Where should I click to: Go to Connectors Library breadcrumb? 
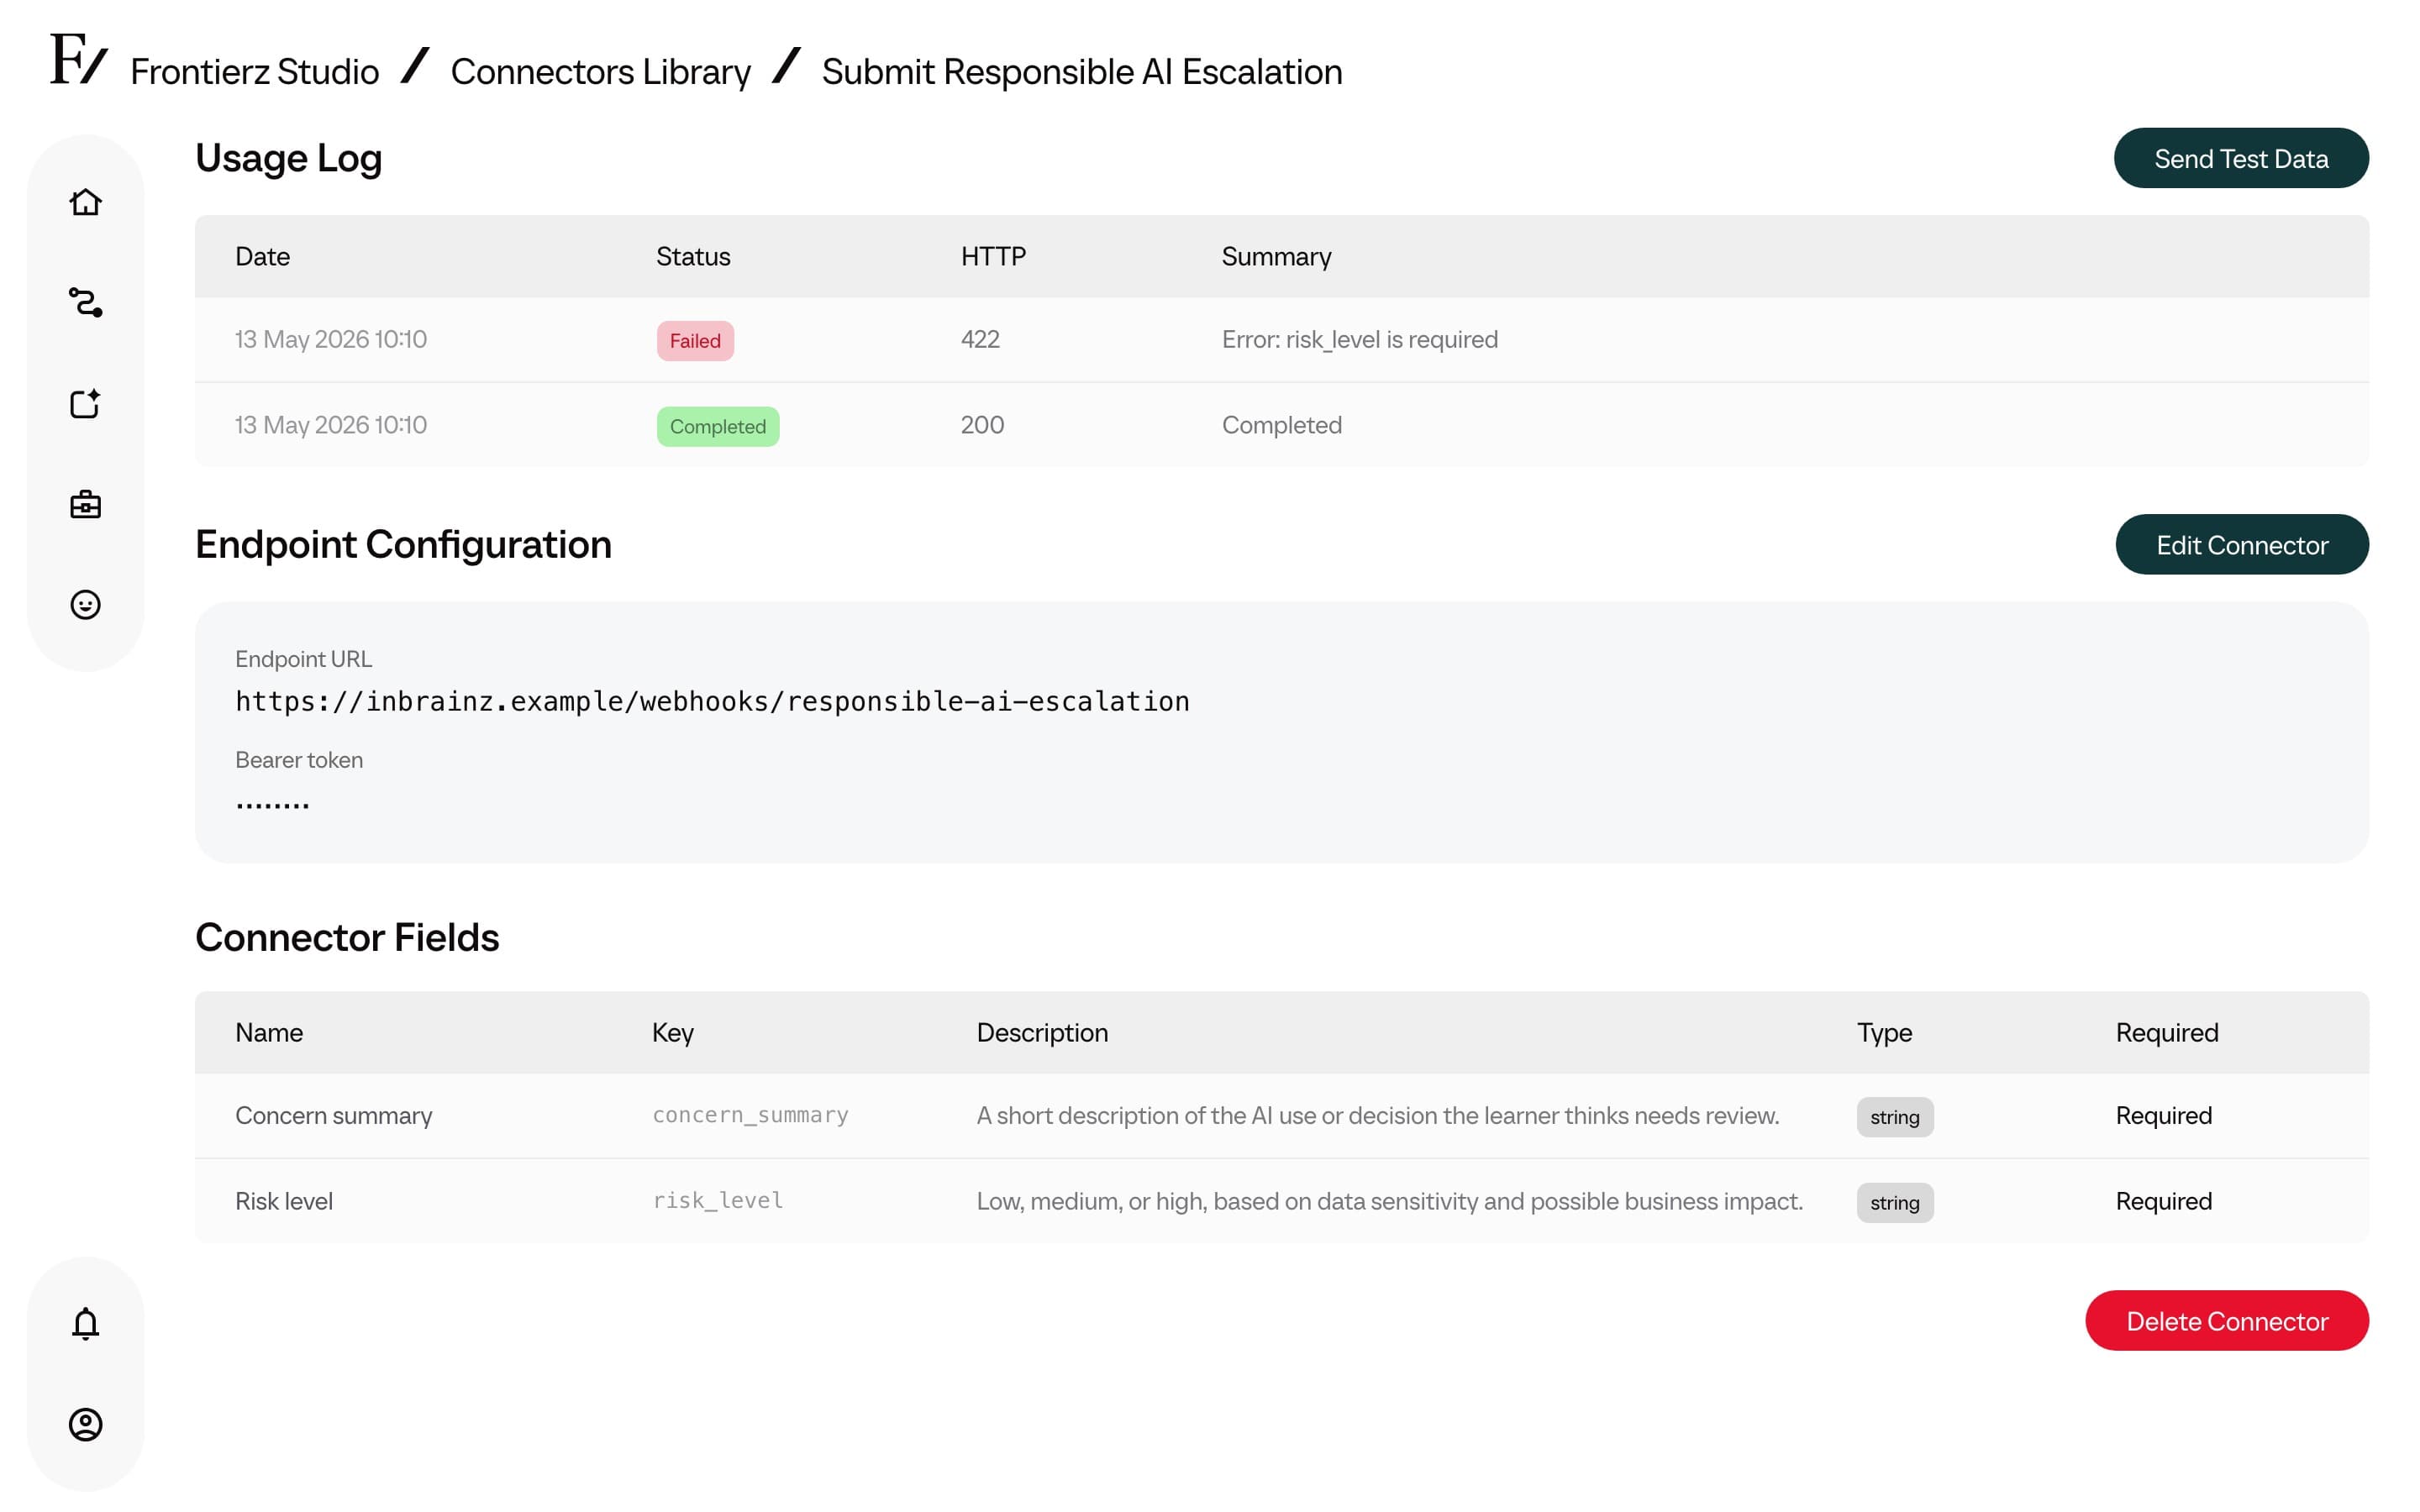click(x=600, y=72)
